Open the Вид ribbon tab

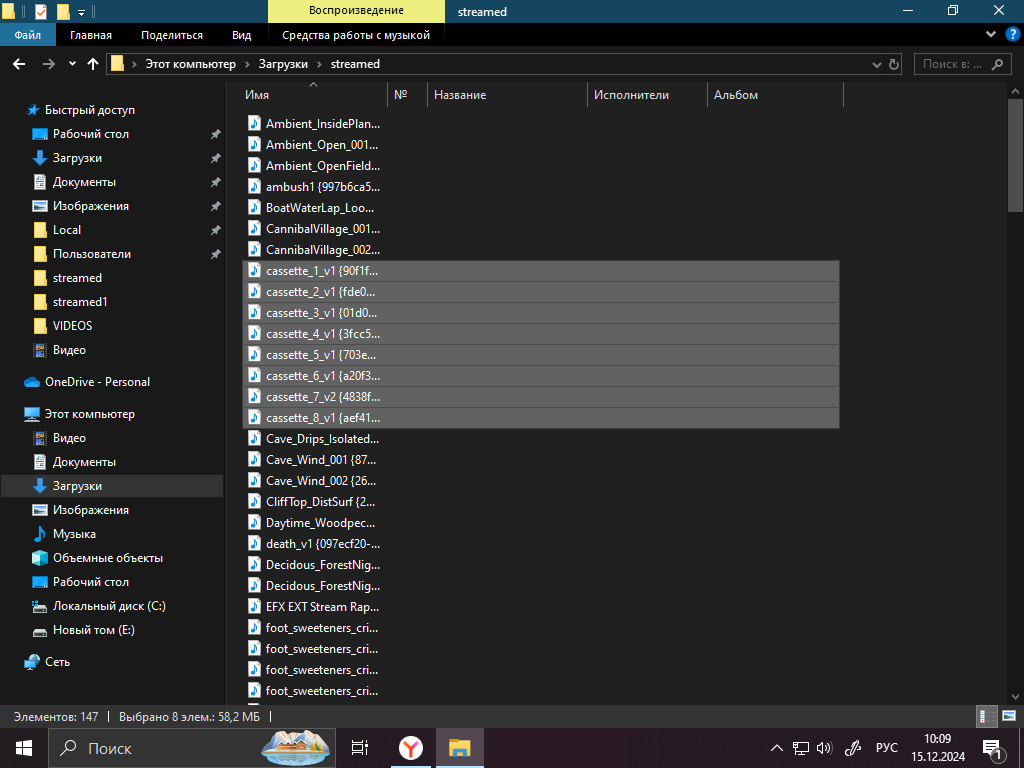(x=242, y=35)
